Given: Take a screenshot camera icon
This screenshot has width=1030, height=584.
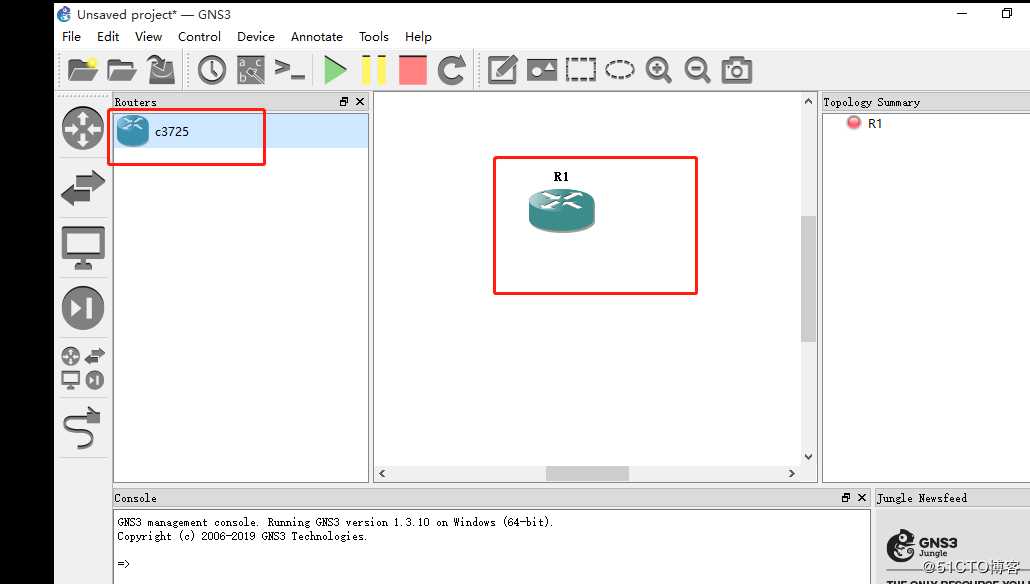Looking at the screenshot, I should click(736, 70).
